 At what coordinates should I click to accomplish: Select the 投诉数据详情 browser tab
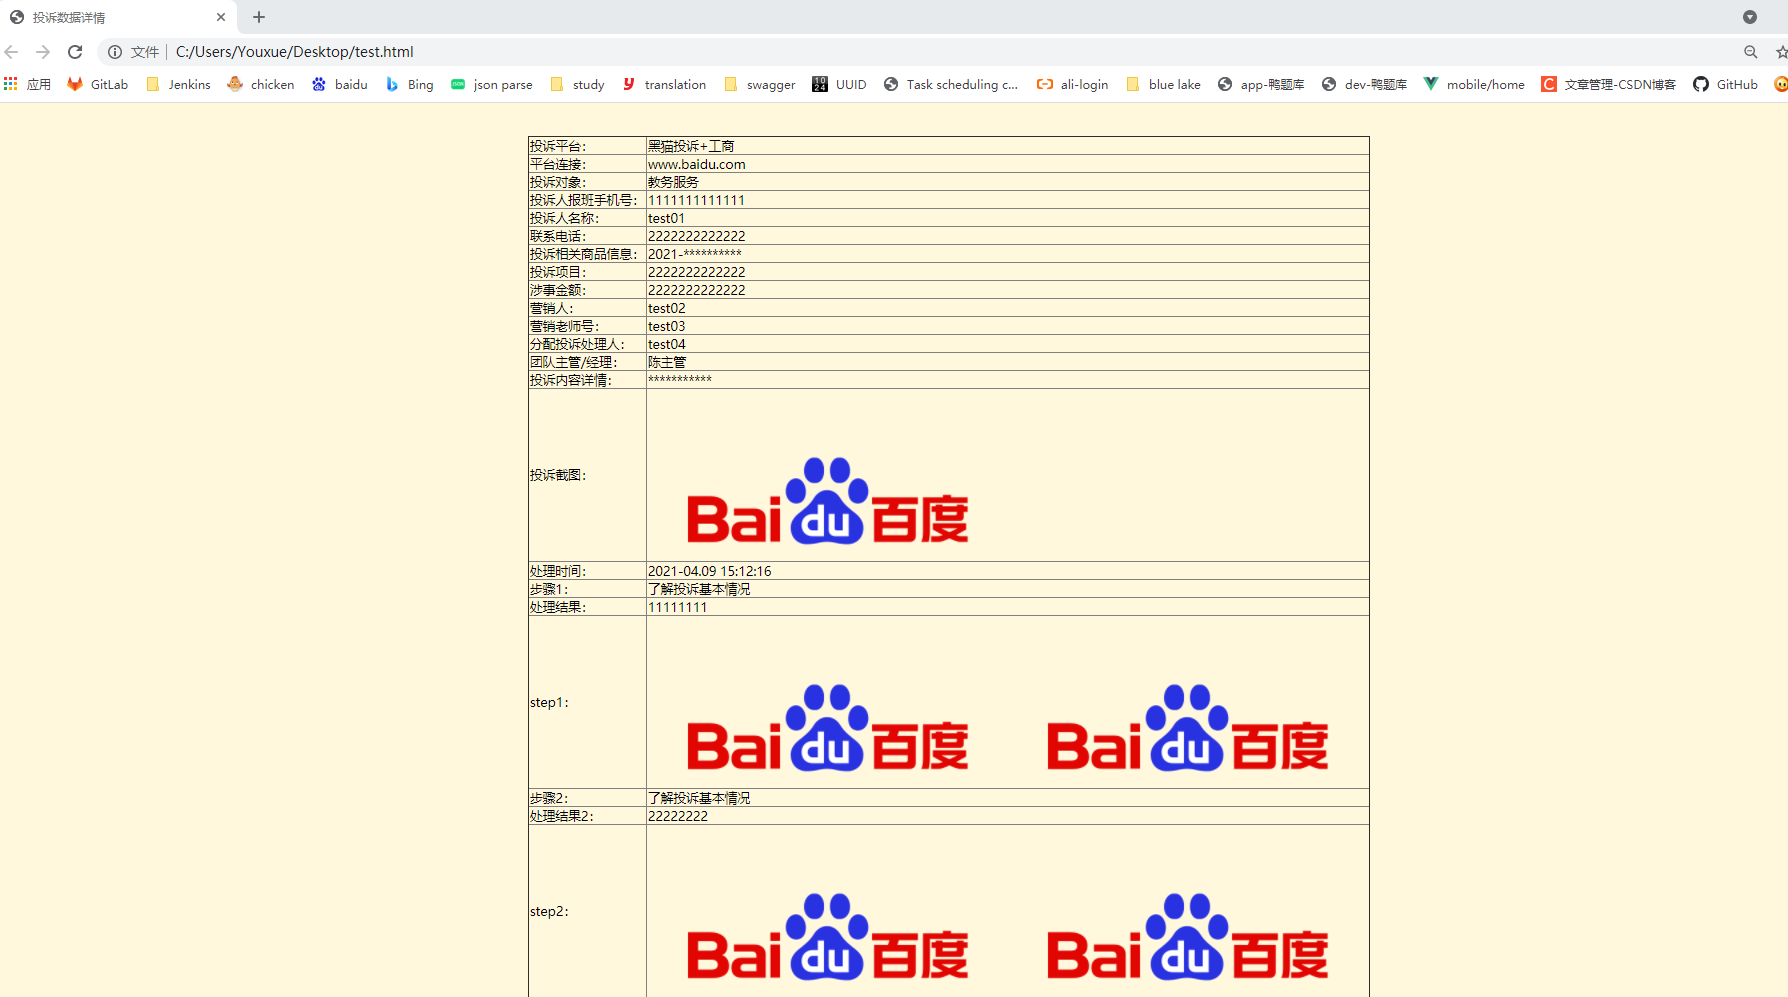pyautogui.click(x=118, y=17)
